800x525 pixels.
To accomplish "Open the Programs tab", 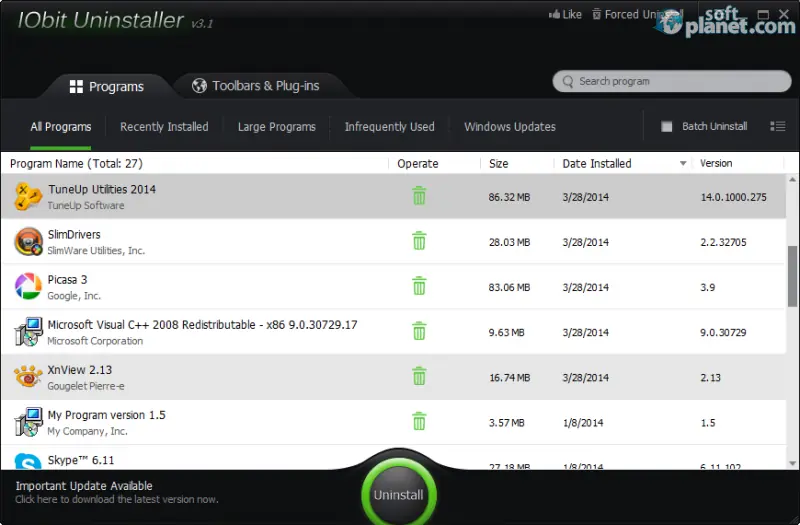I will [x=107, y=87].
